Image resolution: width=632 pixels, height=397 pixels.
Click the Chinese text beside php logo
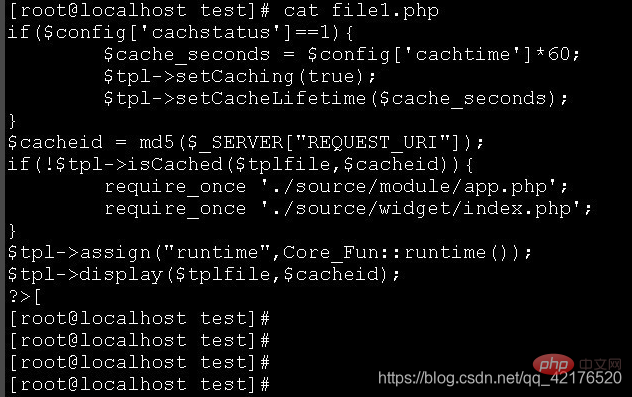click(x=601, y=364)
